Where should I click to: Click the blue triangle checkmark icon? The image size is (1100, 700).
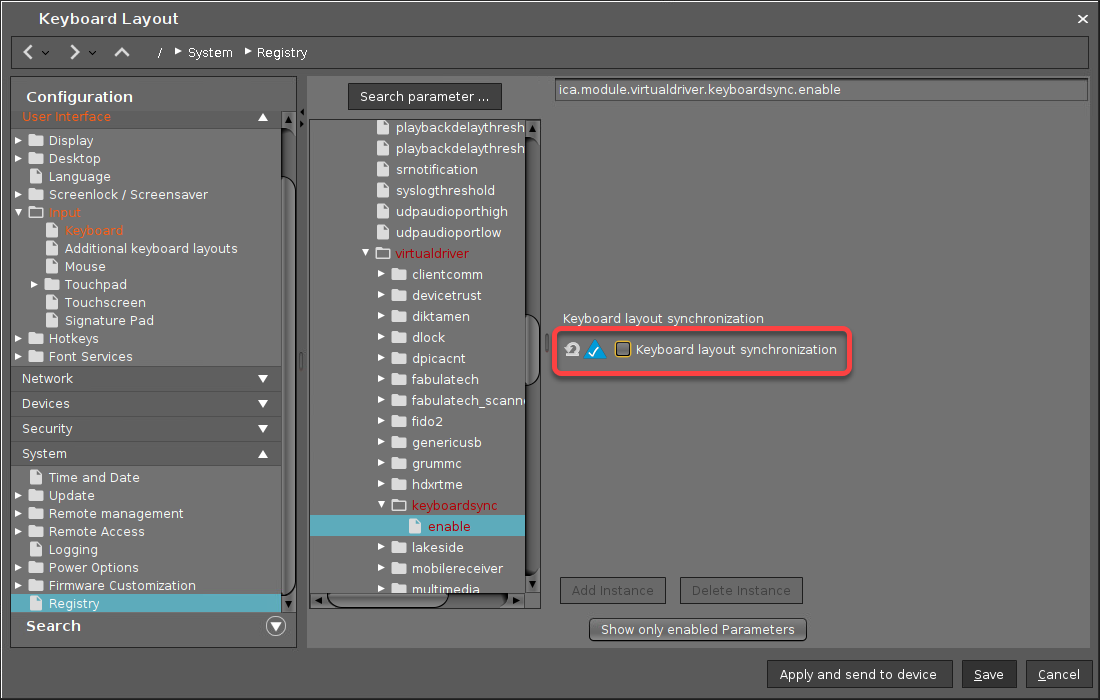(x=595, y=350)
